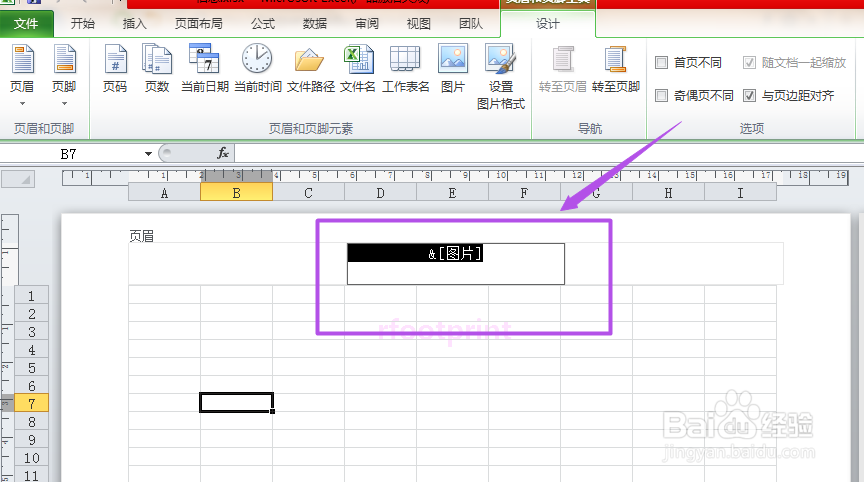Select column I header
This screenshot has height=482, width=864.
[741, 193]
